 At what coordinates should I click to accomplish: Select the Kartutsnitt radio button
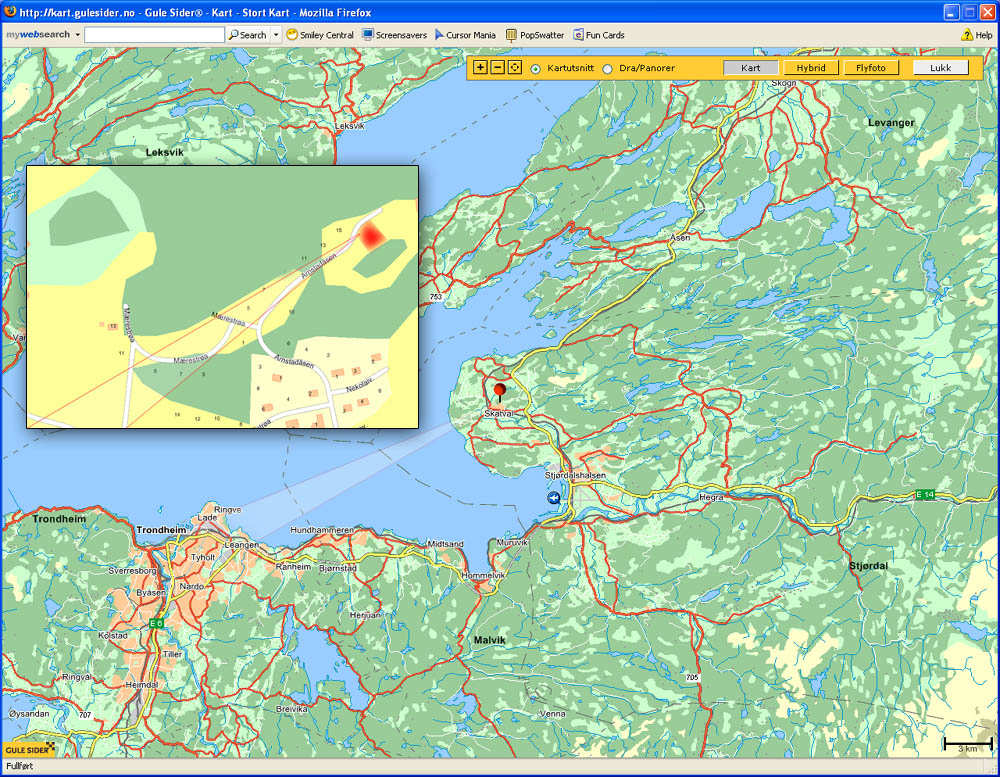(536, 69)
